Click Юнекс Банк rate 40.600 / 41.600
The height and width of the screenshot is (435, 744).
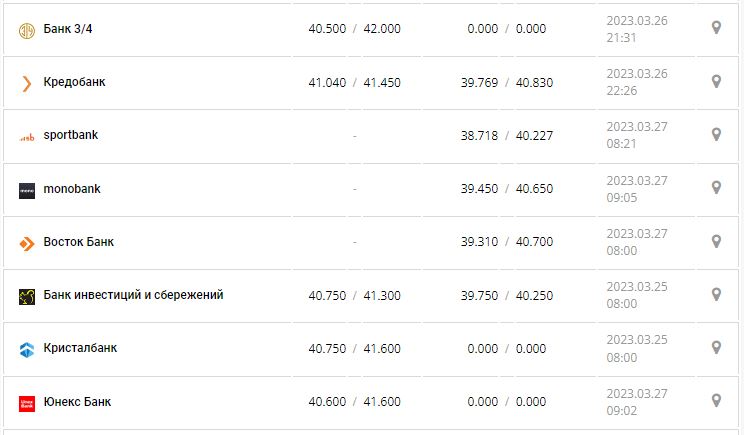(x=354, y=402)
